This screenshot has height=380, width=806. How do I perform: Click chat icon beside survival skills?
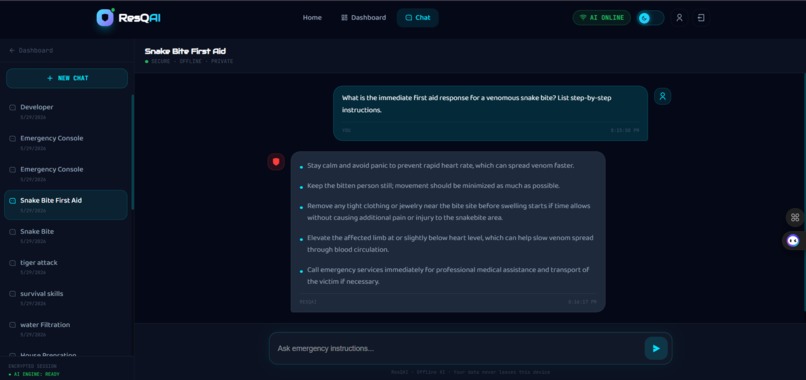tap(12, 294)
